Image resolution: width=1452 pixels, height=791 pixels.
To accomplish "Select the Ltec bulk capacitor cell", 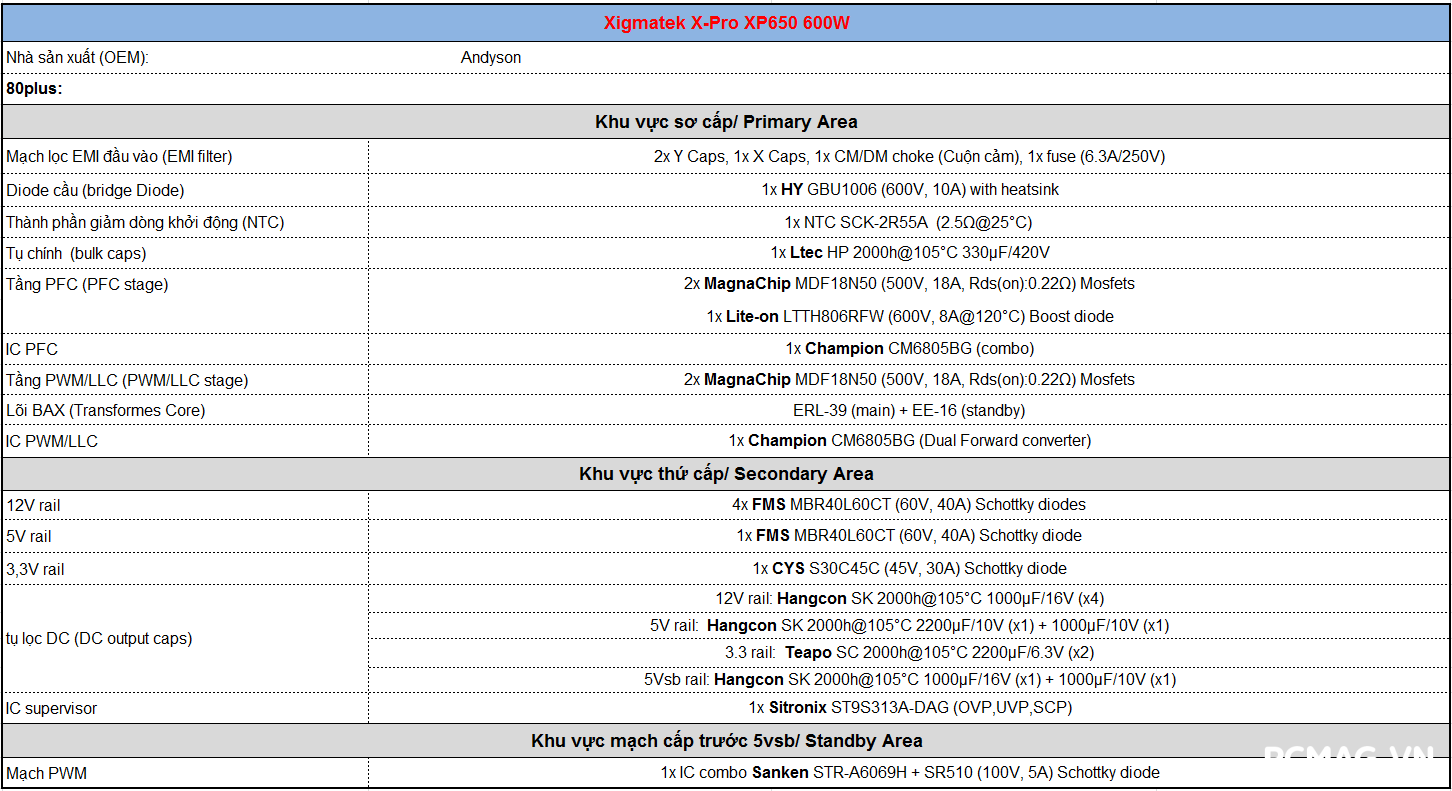I will point(909,253).
